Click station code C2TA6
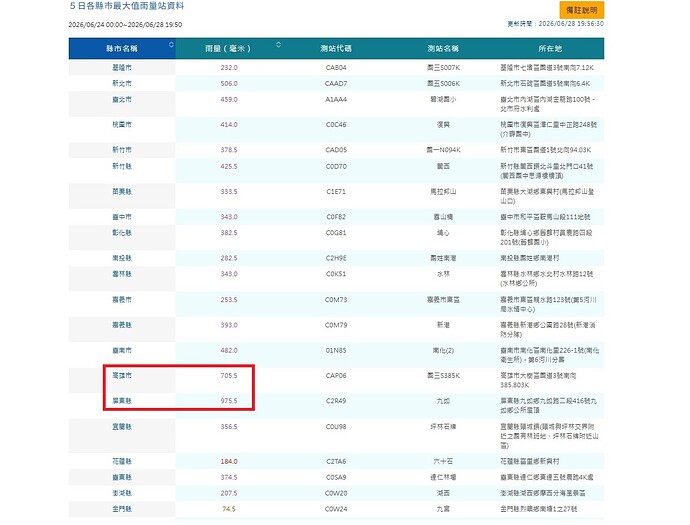Screen dimensions: 690x525 pos(336,461)
